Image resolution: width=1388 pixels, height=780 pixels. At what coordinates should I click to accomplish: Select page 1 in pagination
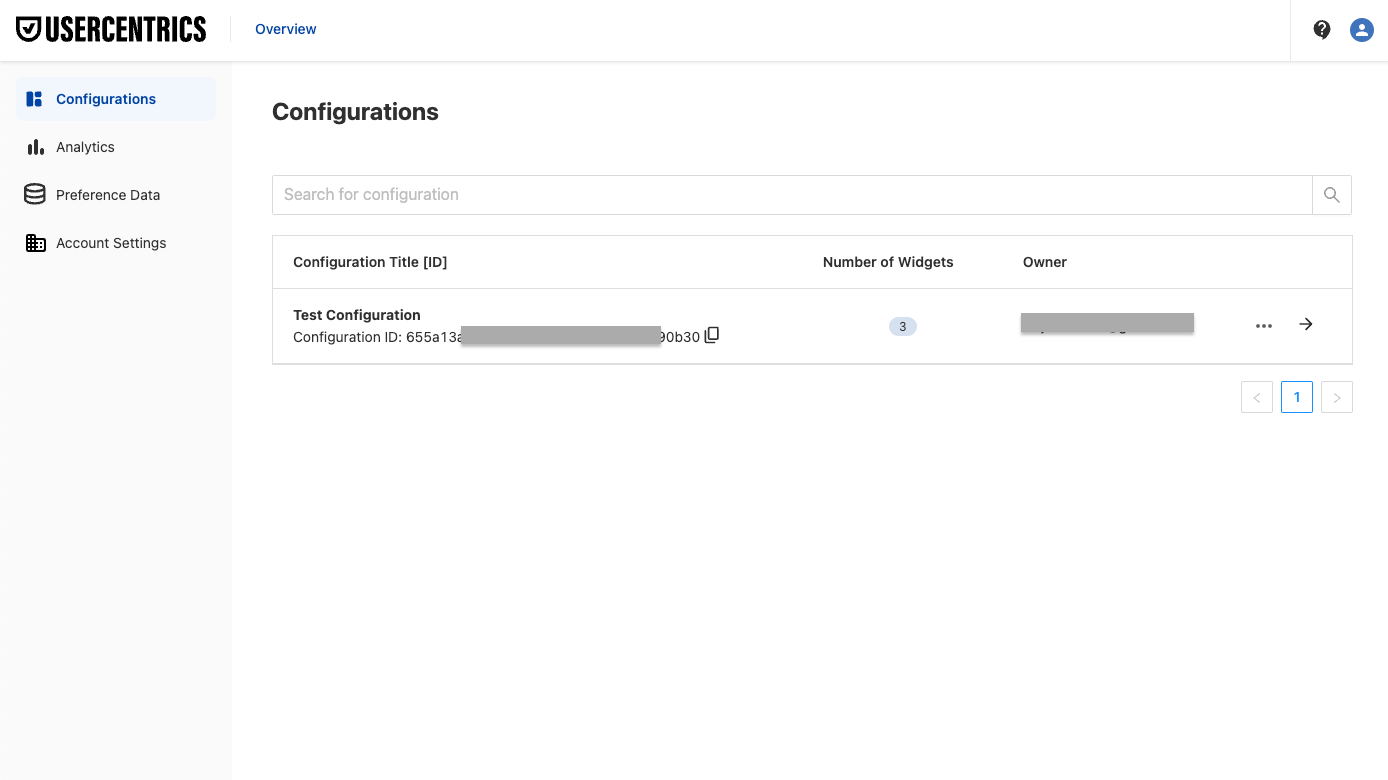pyautogui.click(x=1297, y=397)
